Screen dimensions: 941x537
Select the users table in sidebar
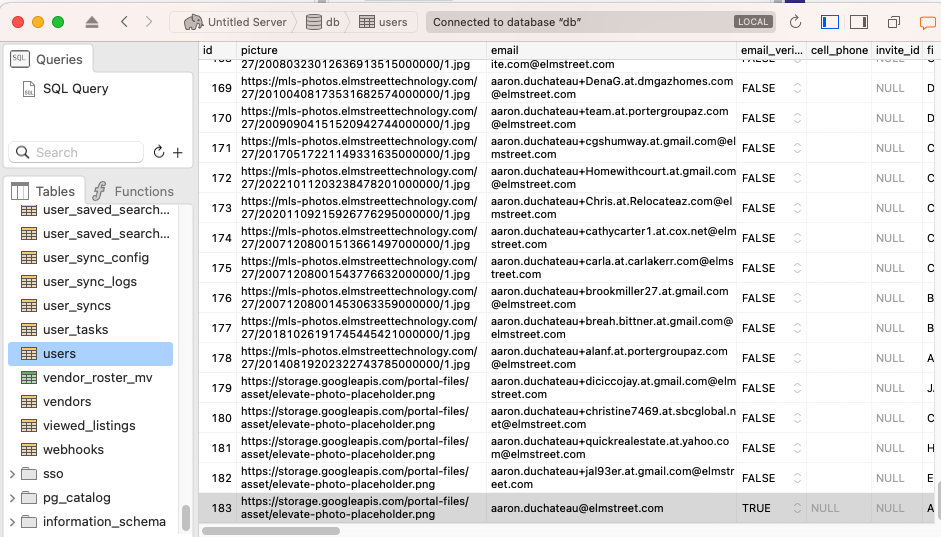(91, 353)
